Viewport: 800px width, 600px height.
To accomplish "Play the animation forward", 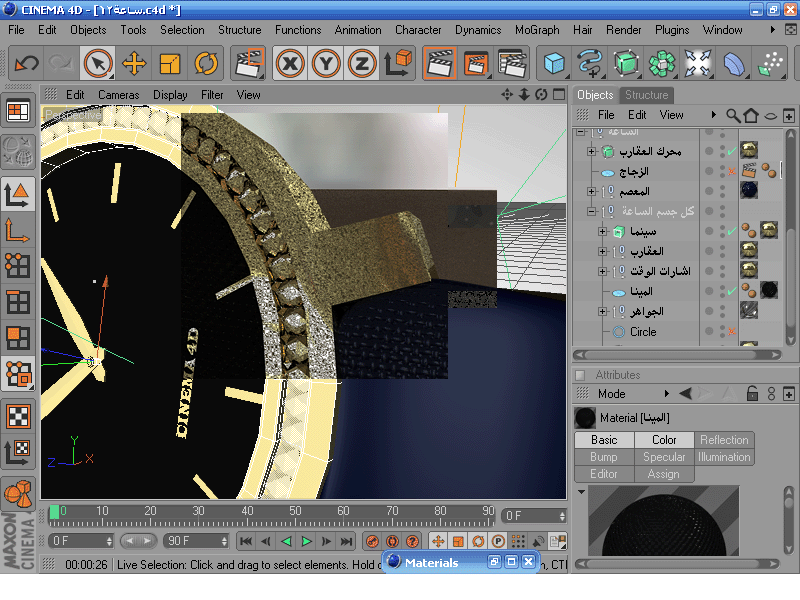I will (x=306, y=541).
